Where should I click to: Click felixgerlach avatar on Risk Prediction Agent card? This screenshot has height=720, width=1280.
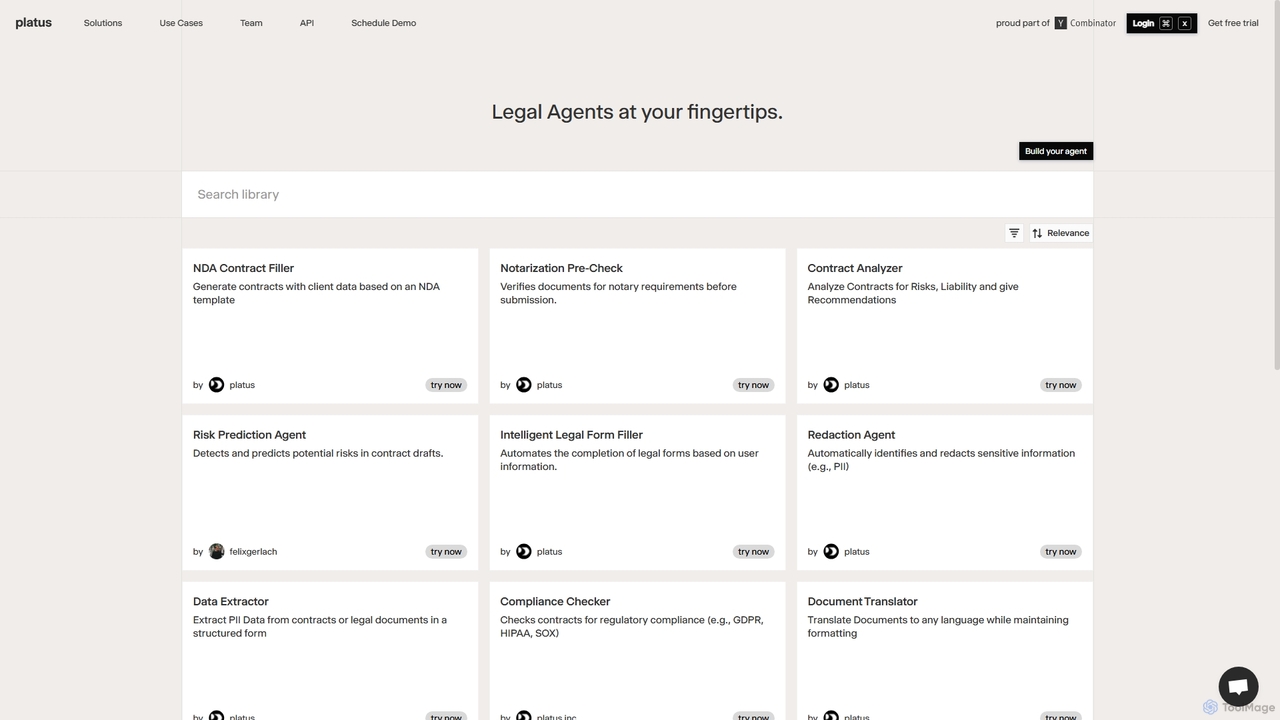click(x=216, y=551)
